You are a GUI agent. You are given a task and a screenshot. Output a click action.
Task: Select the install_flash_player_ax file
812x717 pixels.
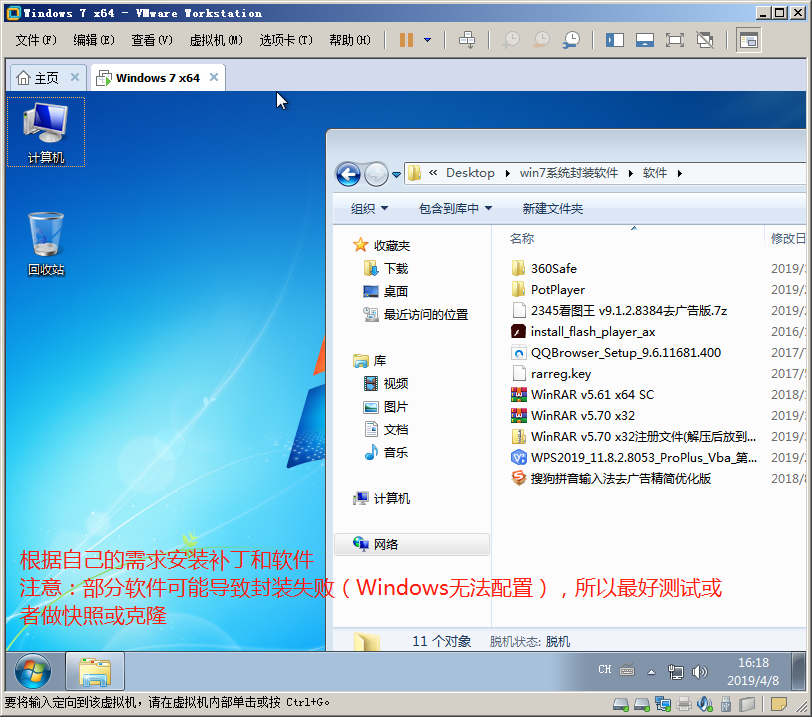click(x=583, y=332)
